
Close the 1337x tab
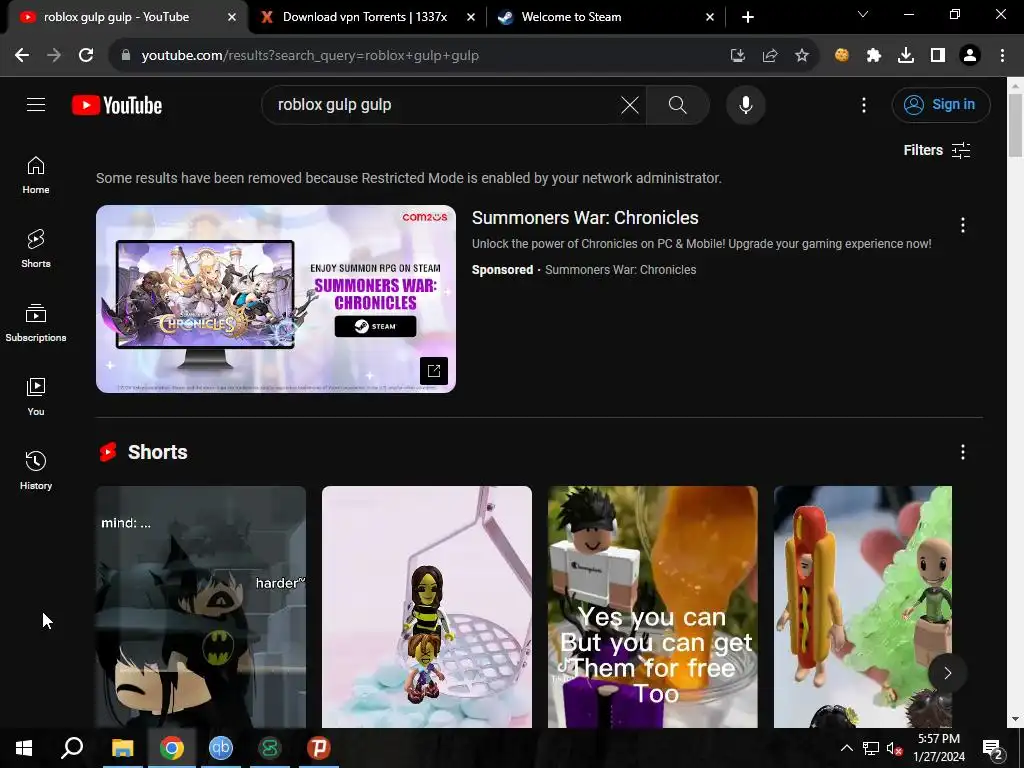(471, 18)
